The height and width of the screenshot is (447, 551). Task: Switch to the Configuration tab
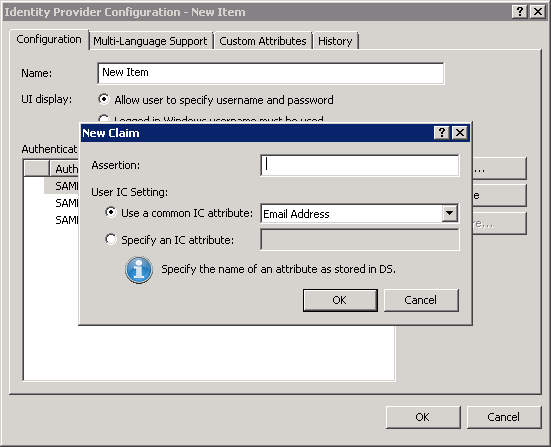coord(49,39)
